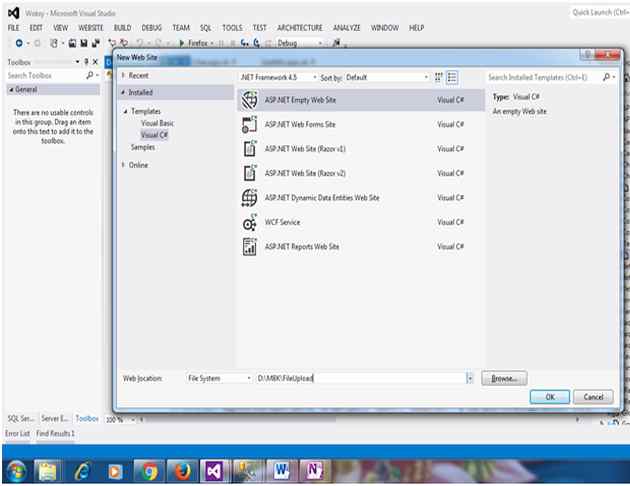Pin the Toolbox panel with pushpin icon

86,62
